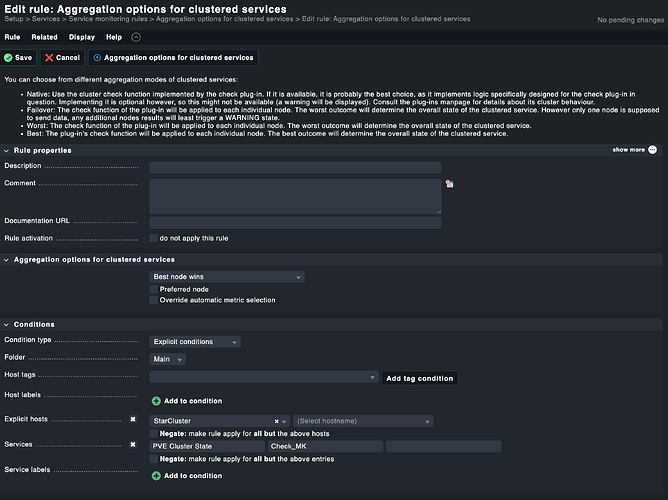Click the show more ellipsis icon in Rule properties
Screen dimensions: 668x500
[x=652, y=149]
